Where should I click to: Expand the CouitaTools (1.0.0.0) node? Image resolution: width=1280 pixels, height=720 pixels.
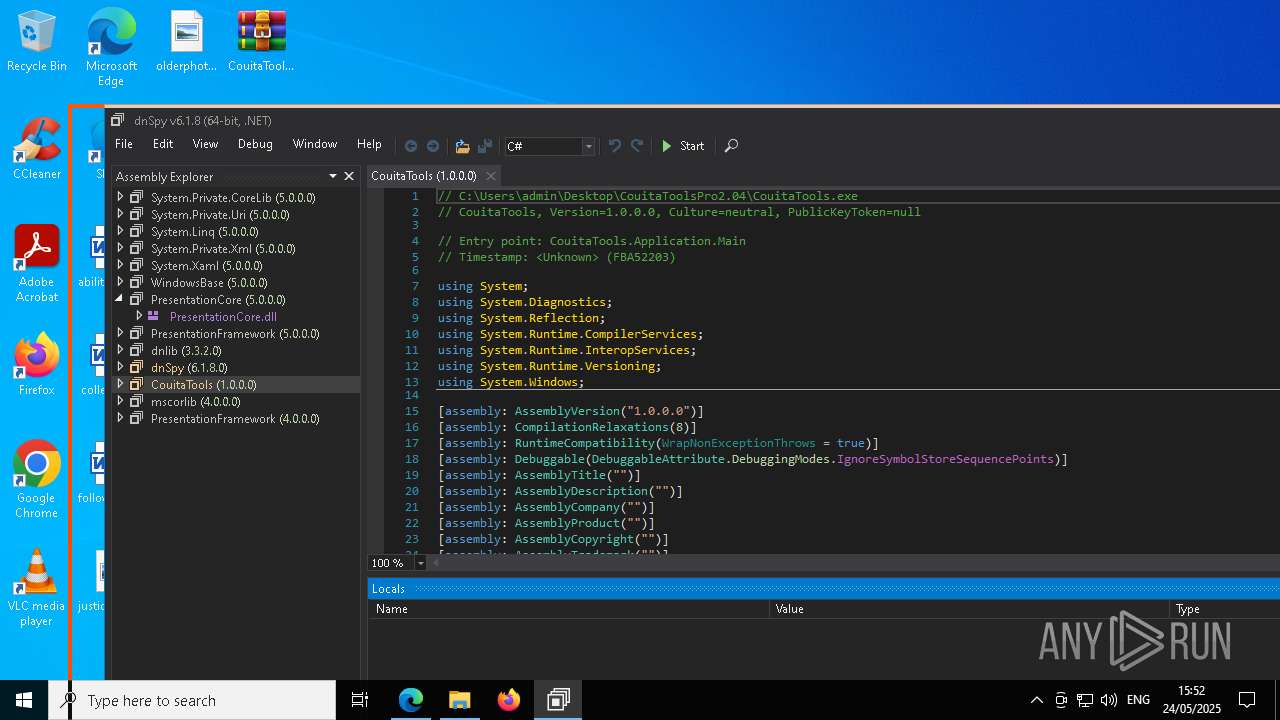[x=121, y=384]
